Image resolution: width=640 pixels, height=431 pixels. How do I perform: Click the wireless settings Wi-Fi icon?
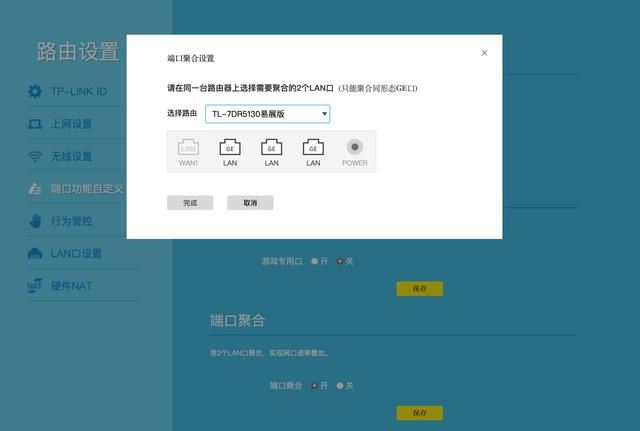35,156
